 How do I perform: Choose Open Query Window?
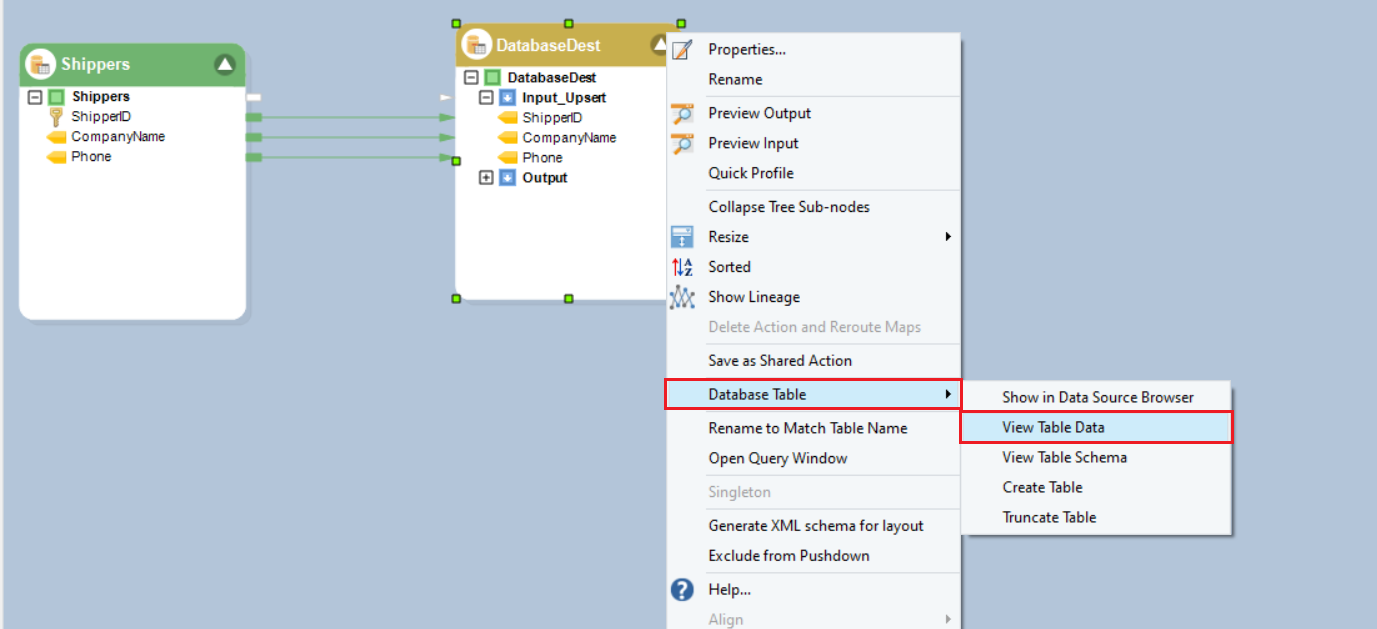[x=813, y=458]
